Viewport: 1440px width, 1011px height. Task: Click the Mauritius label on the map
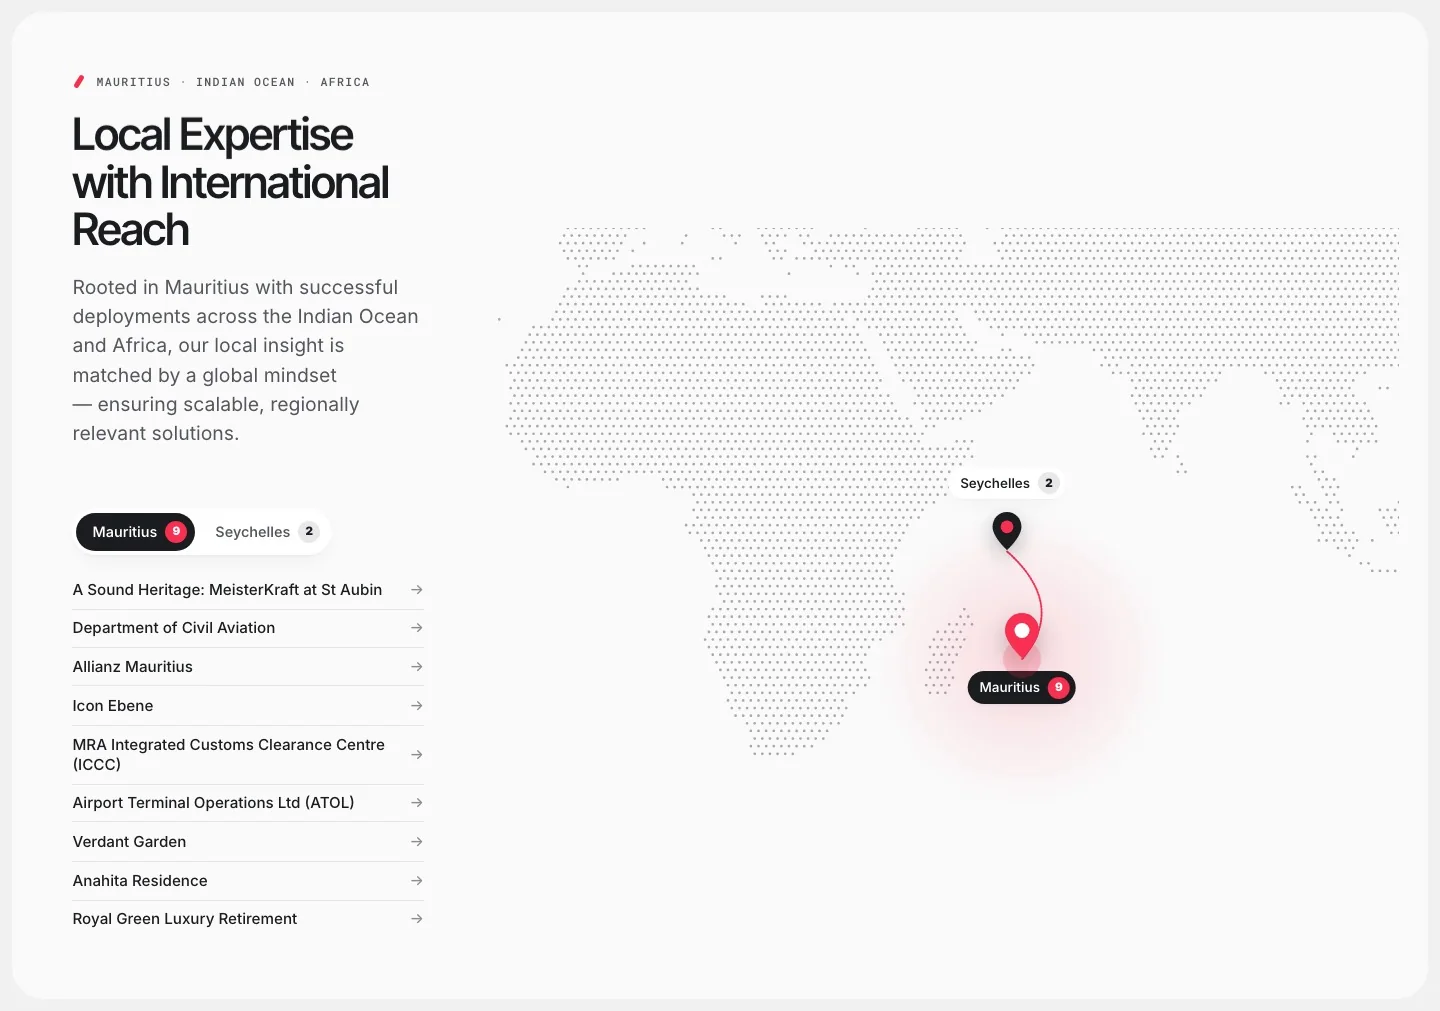pyautogui.click(x=1022, y=688)
